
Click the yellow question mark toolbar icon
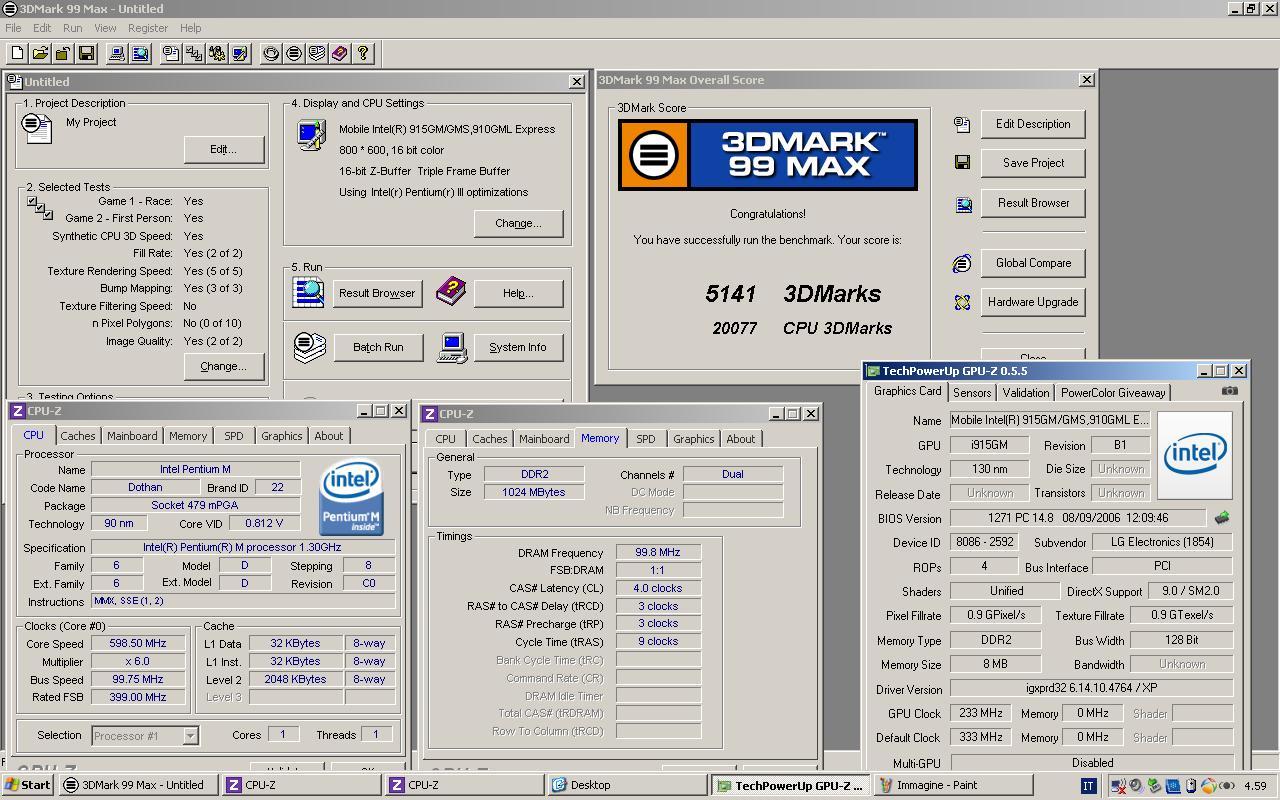click(x=363, y=53)
